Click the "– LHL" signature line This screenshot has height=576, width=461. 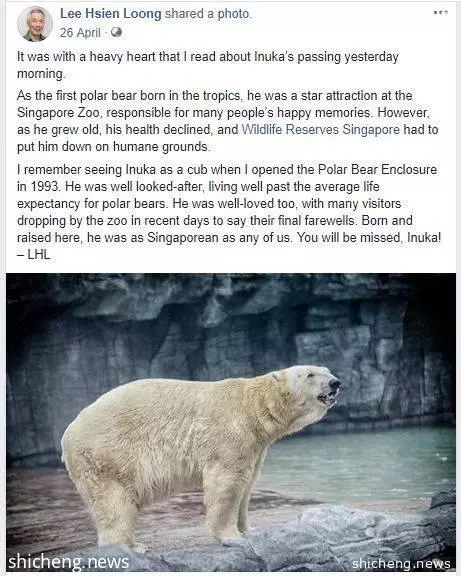tap(33, 255)
